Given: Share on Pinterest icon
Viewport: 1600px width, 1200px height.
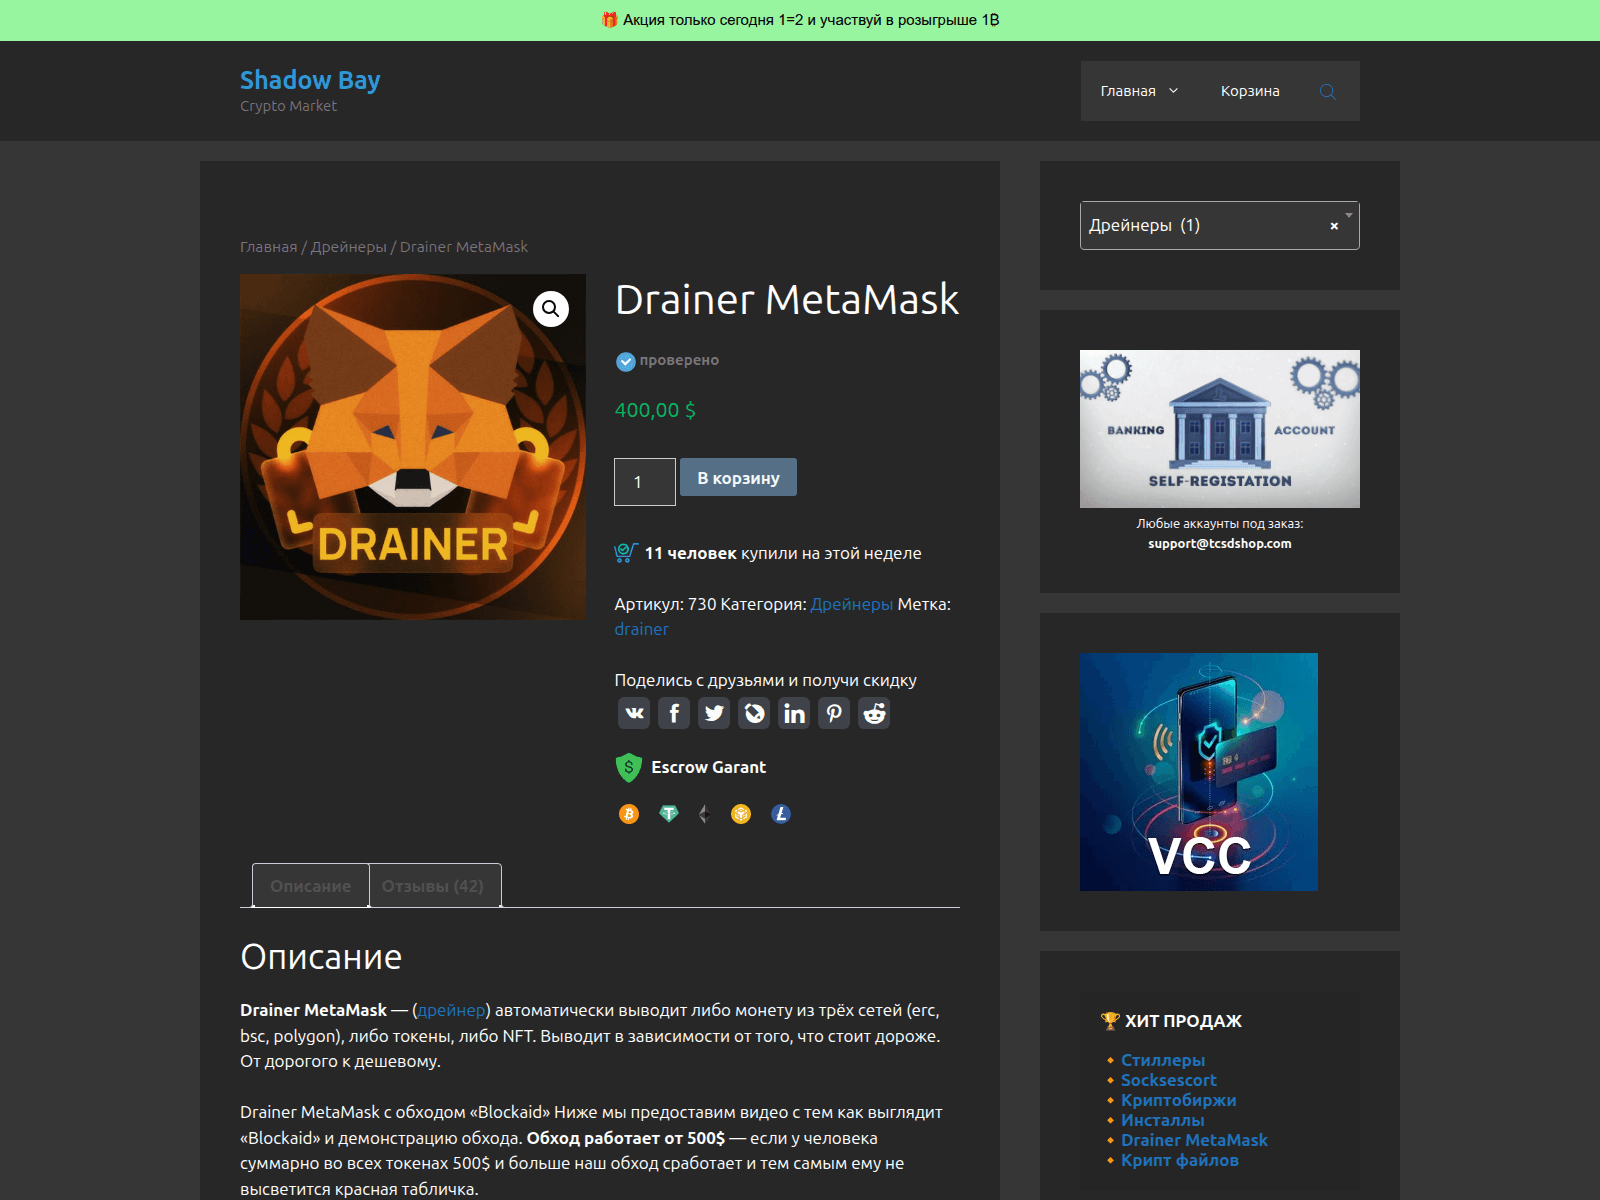Looking at the screenshot, I should tap(834, 713).
